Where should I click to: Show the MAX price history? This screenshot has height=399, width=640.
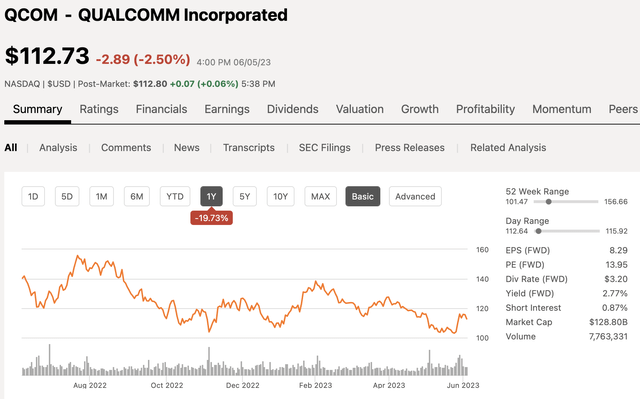tap(320, 196)
